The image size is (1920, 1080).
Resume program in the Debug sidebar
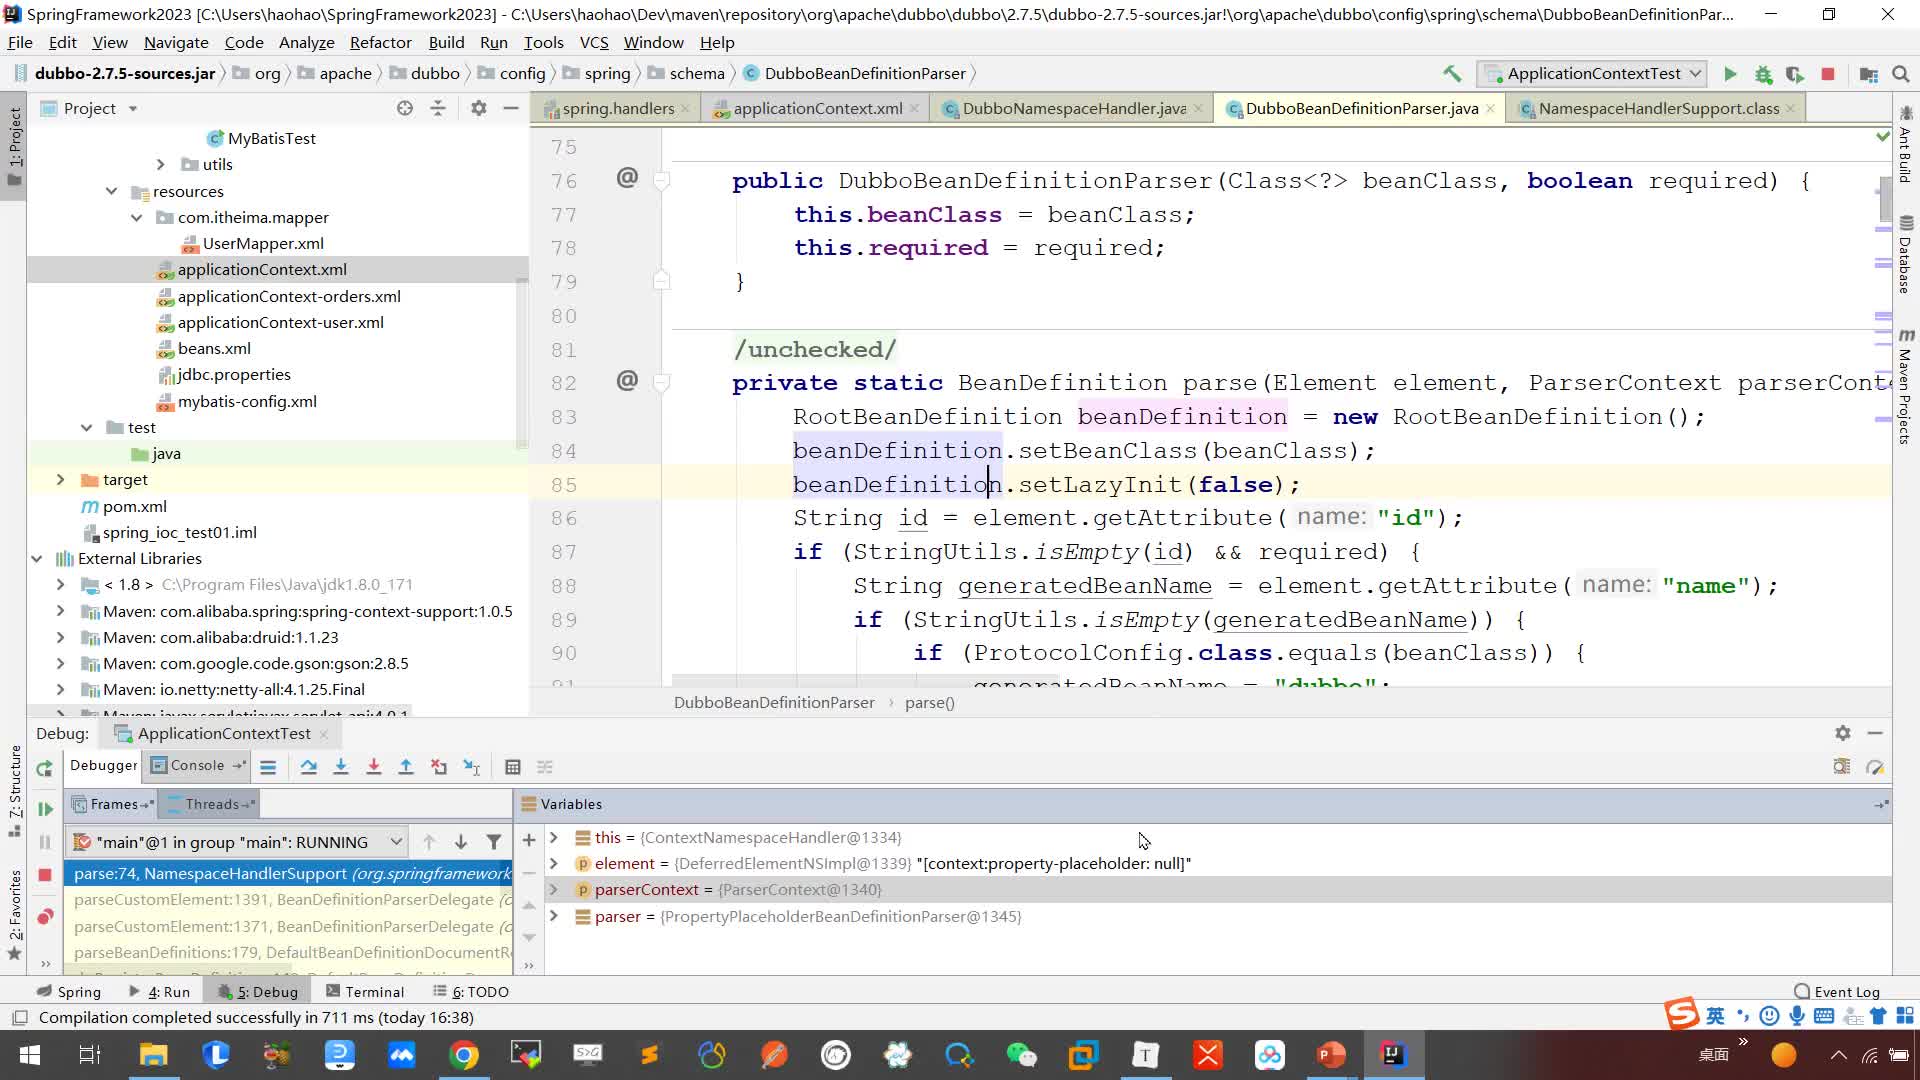click(x=45, y=808)
